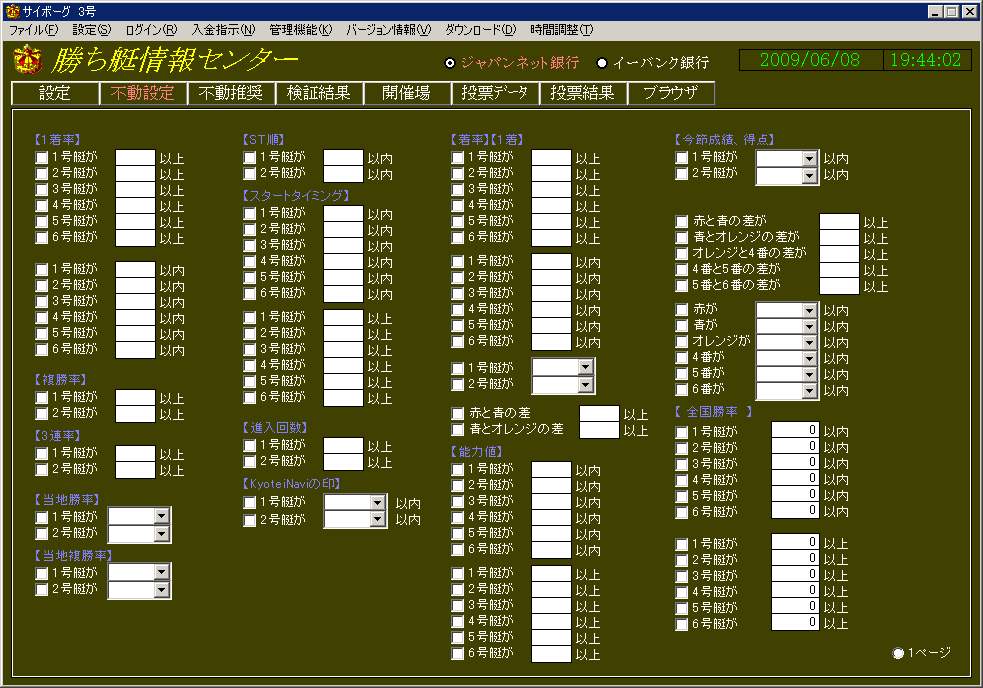
Task: Switch to the 不動推奨 tab
Action: [x=231, y=93]
